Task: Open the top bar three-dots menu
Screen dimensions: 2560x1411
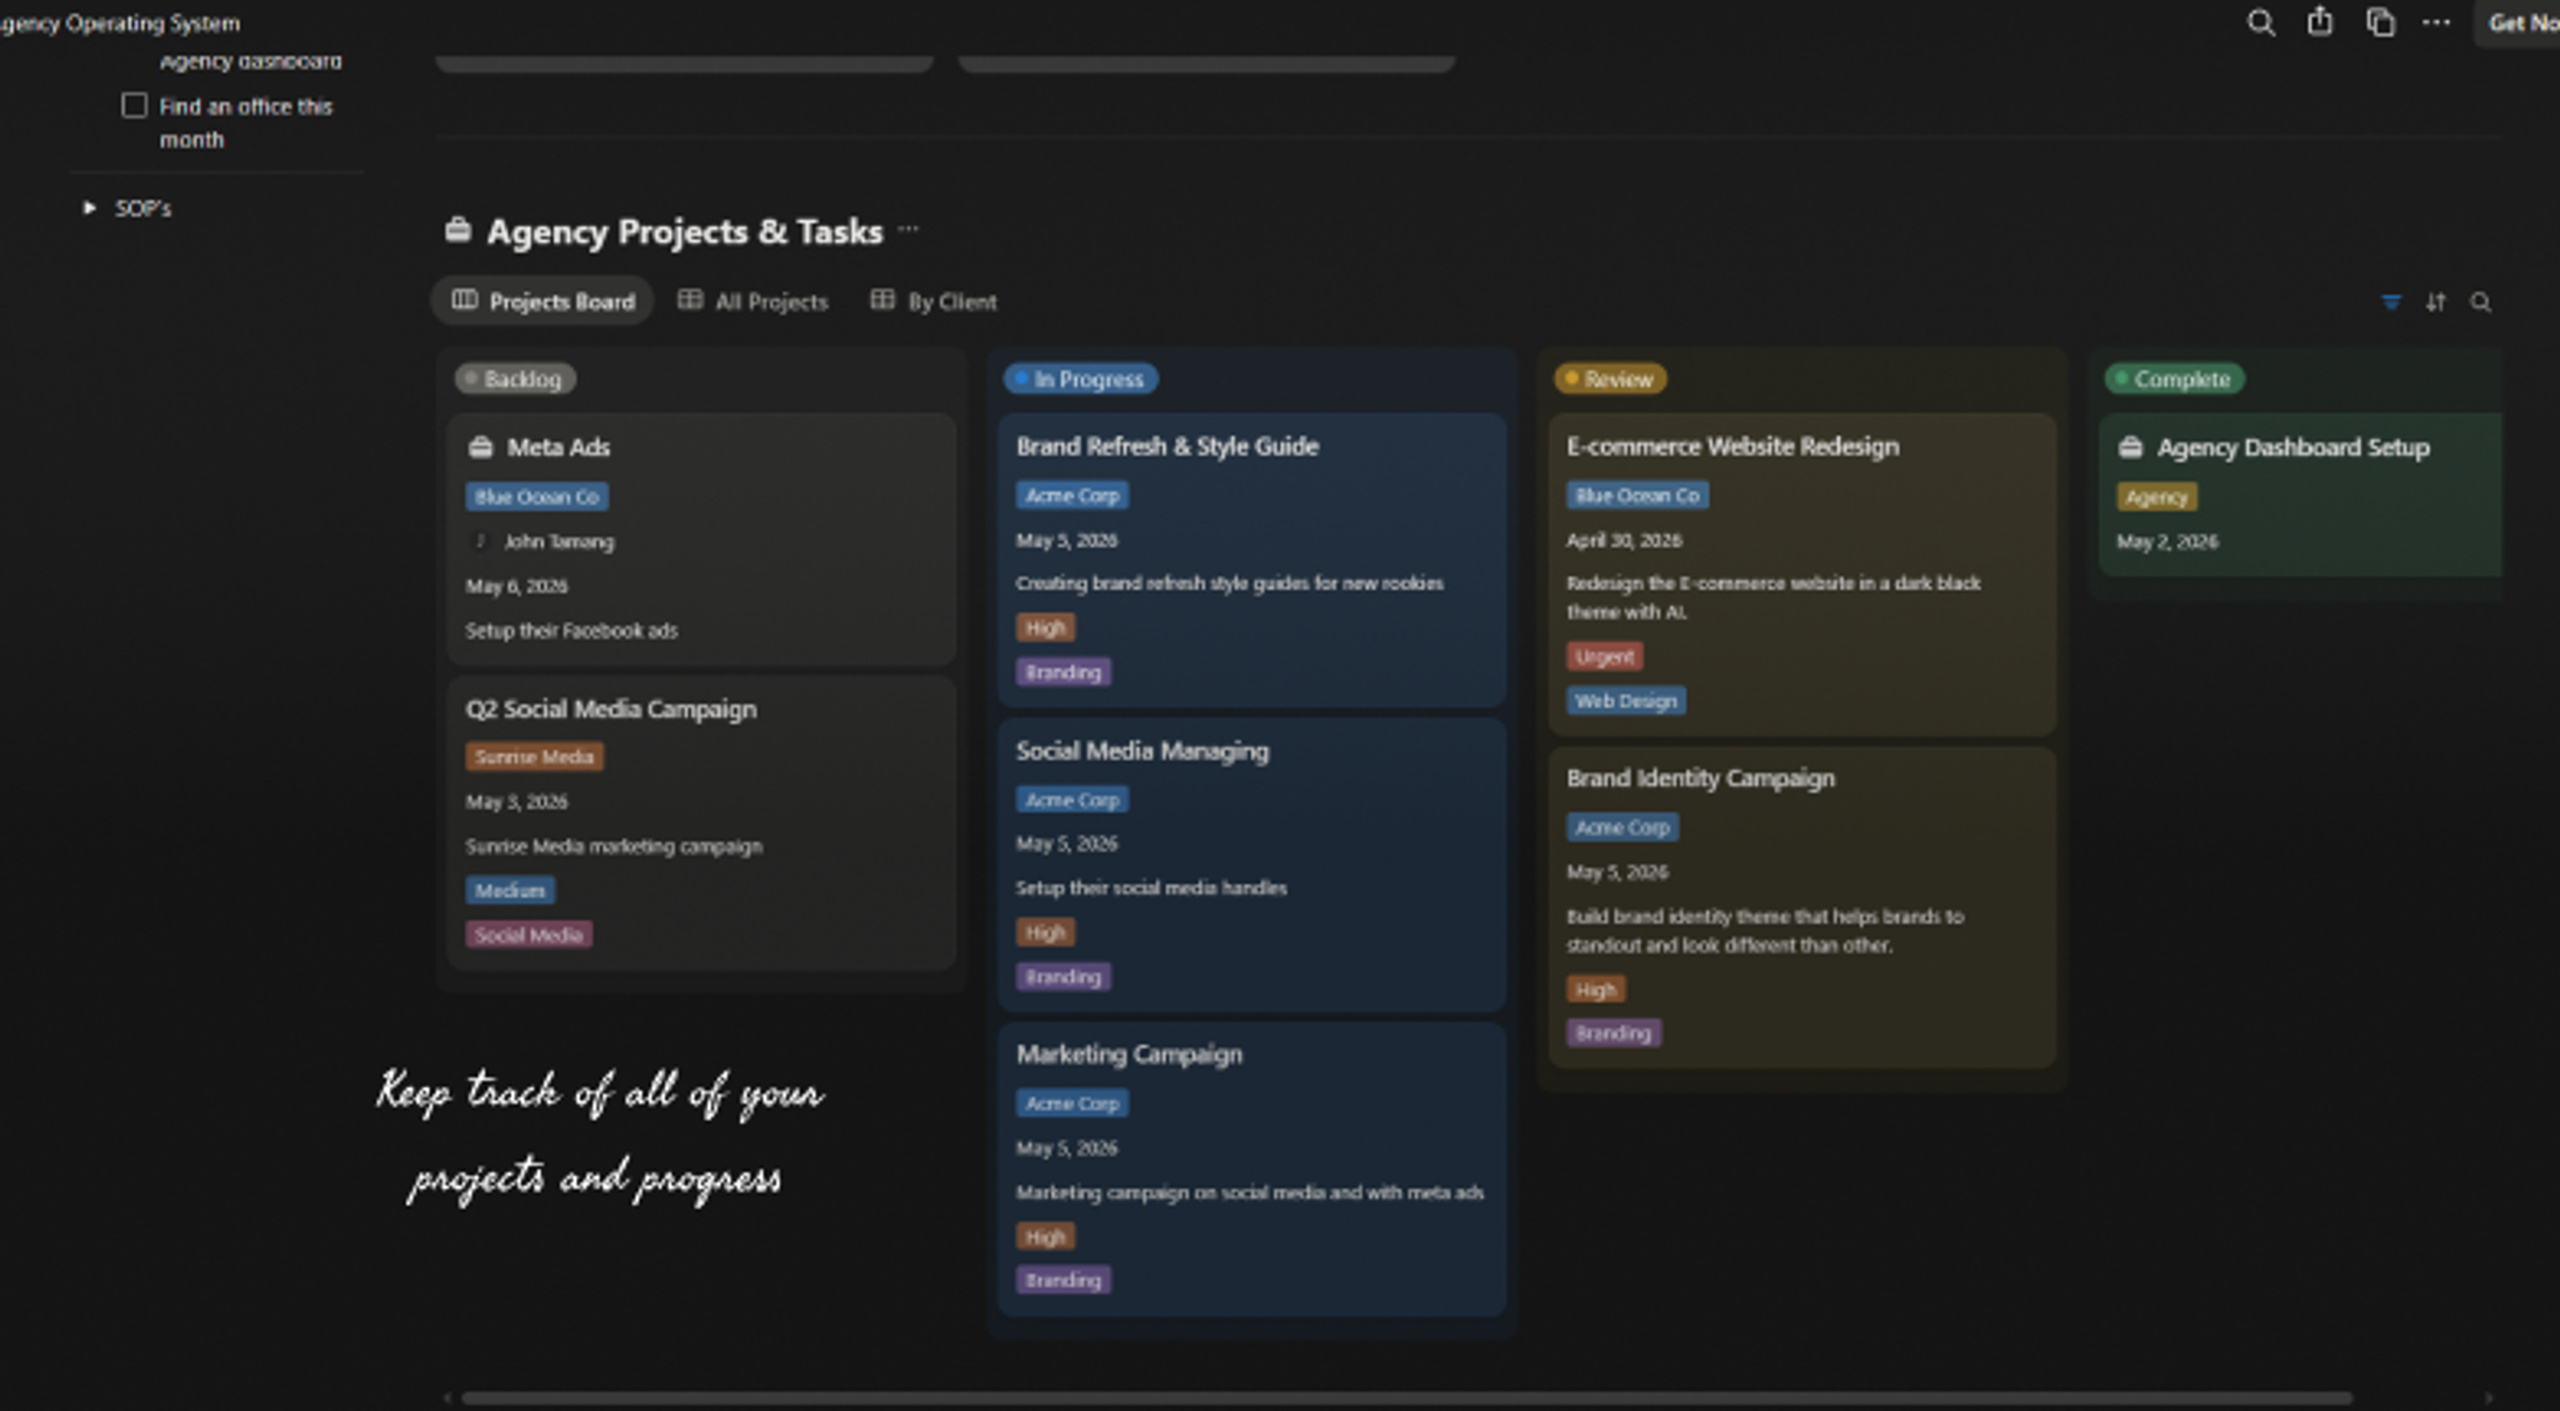Action: (x=2436, y=22)
